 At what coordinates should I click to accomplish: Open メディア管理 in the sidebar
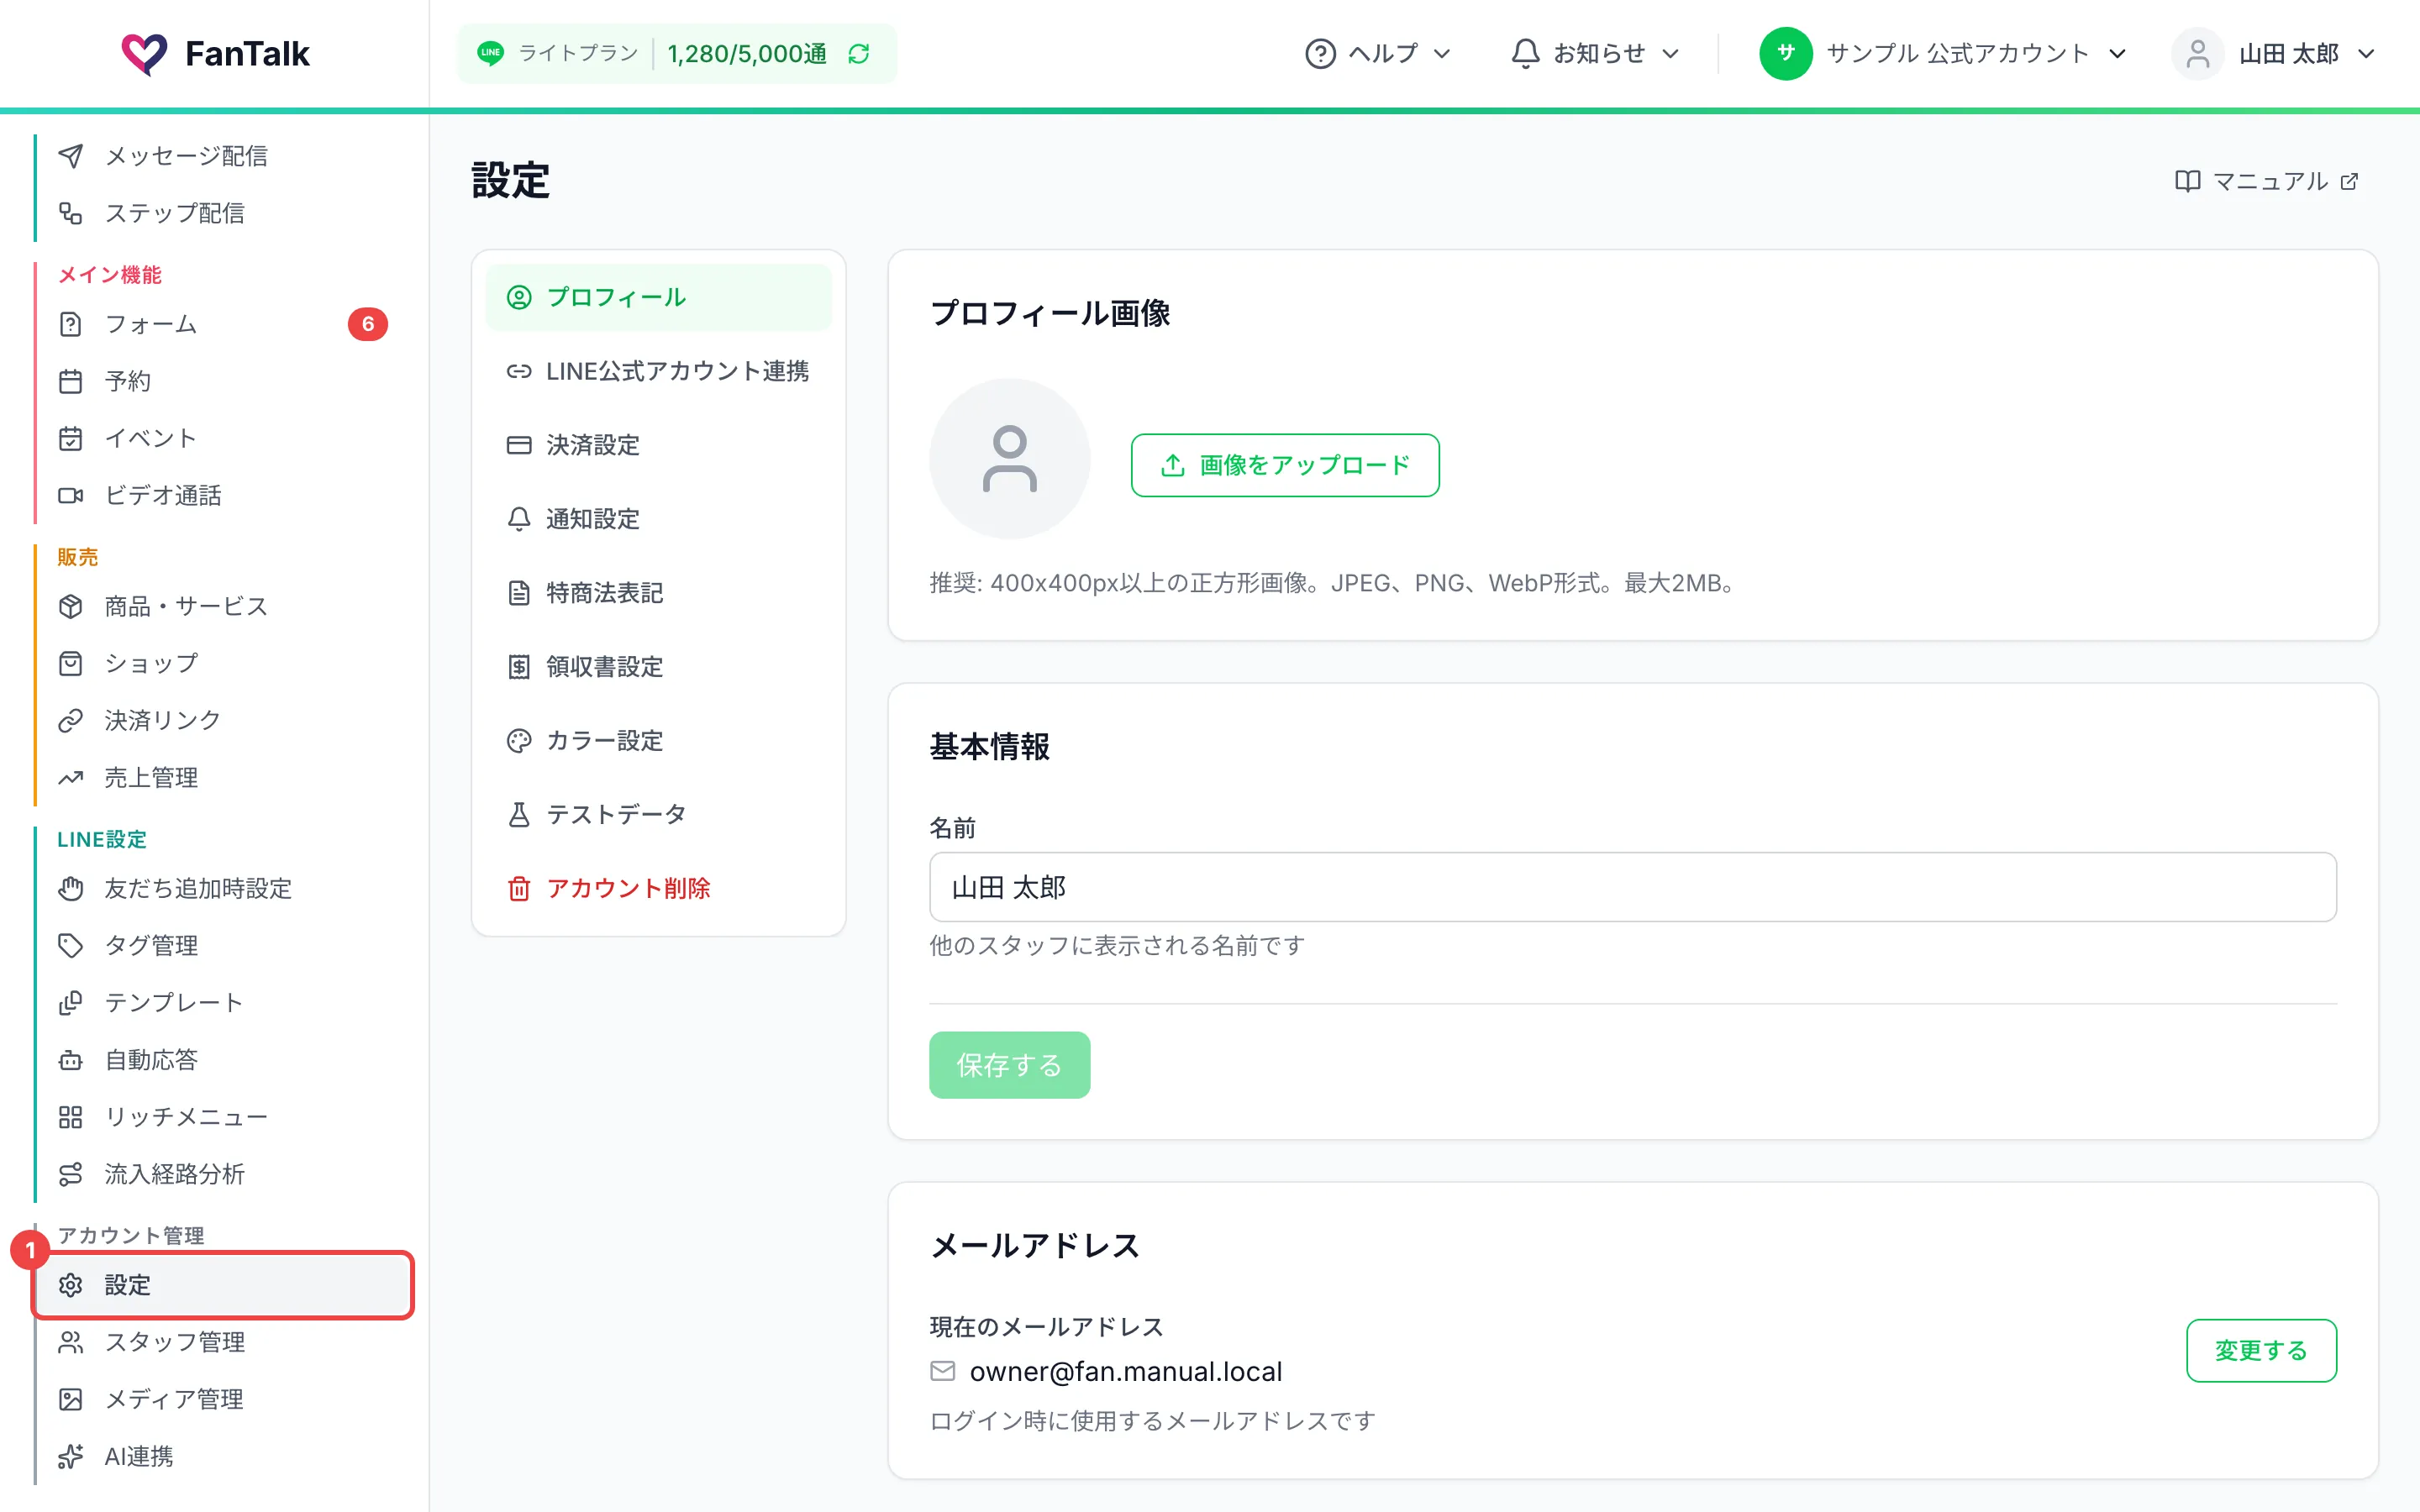(224, 1399)
